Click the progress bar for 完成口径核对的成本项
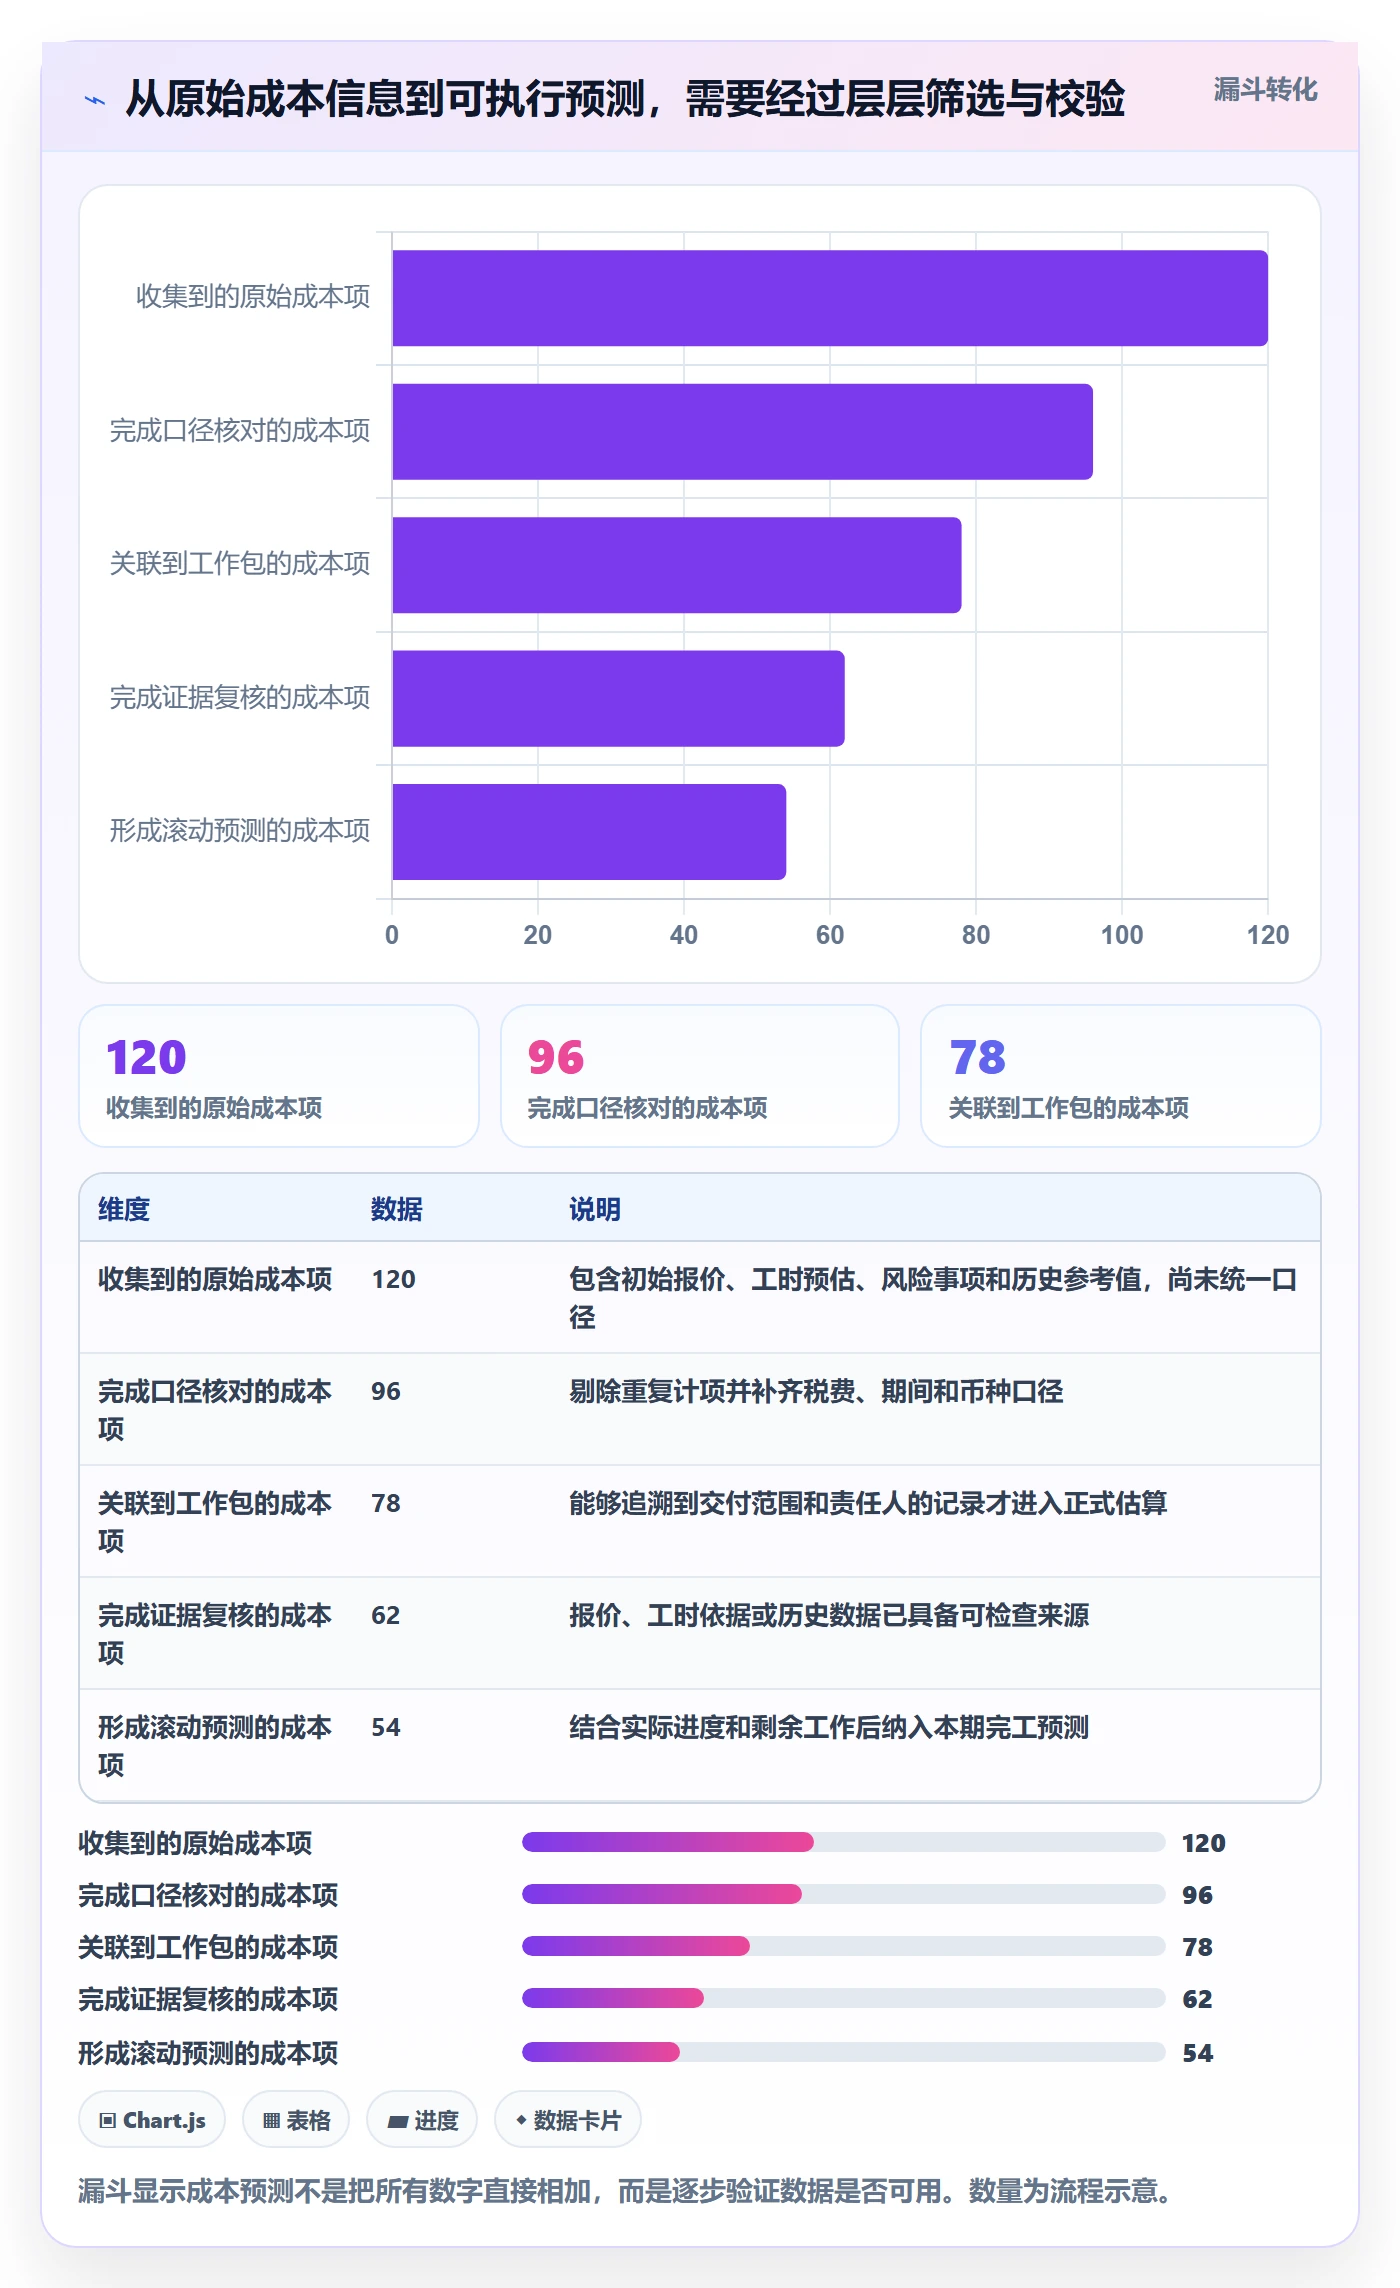 pos(843,1894)
